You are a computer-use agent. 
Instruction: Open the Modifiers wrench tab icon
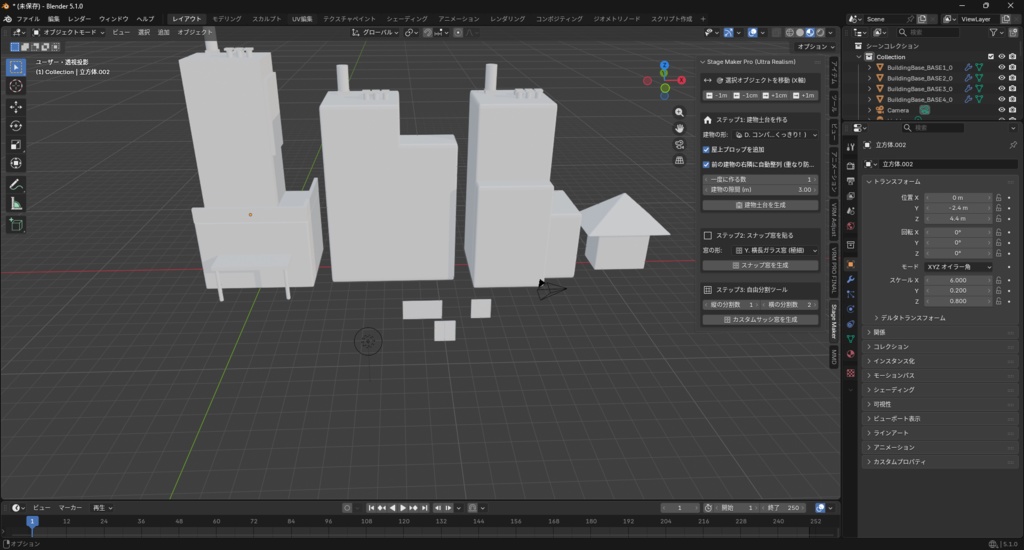click(850, 280)
